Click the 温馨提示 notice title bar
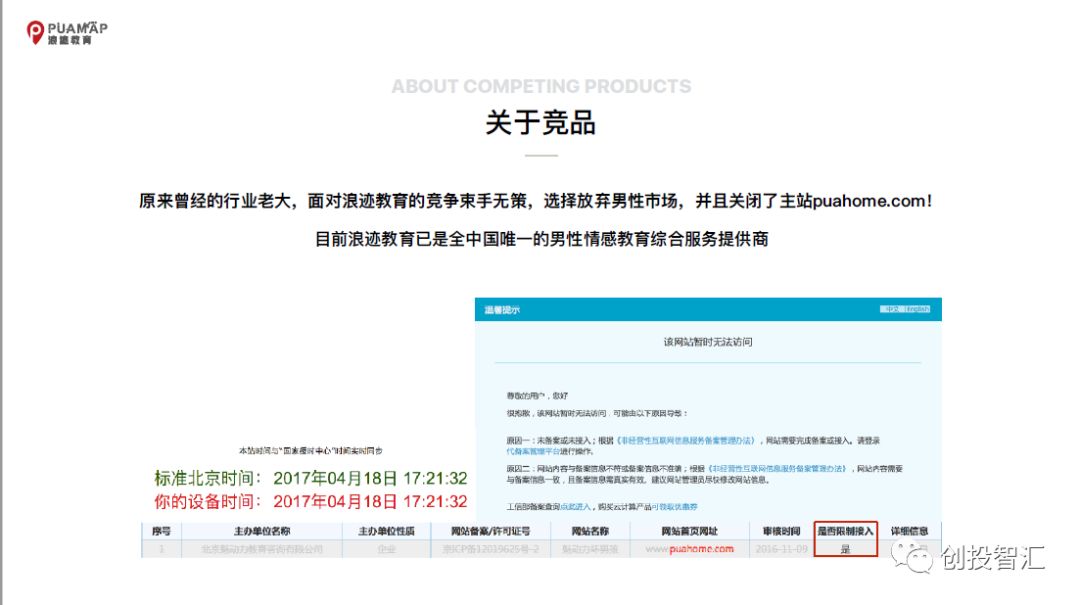 503,309
